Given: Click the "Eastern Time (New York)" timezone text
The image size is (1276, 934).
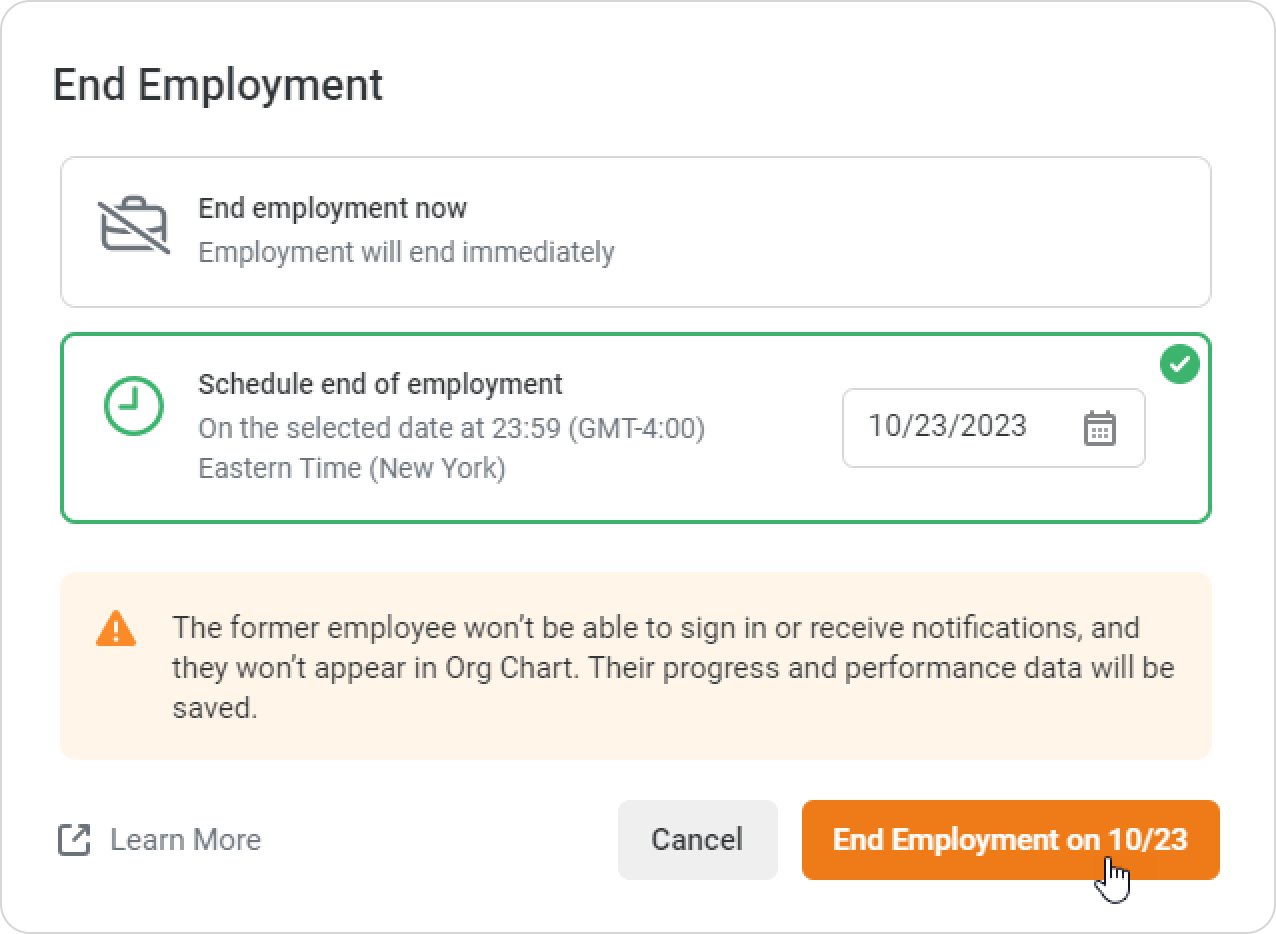Looking at the screenshot, I should click(351, 468).
